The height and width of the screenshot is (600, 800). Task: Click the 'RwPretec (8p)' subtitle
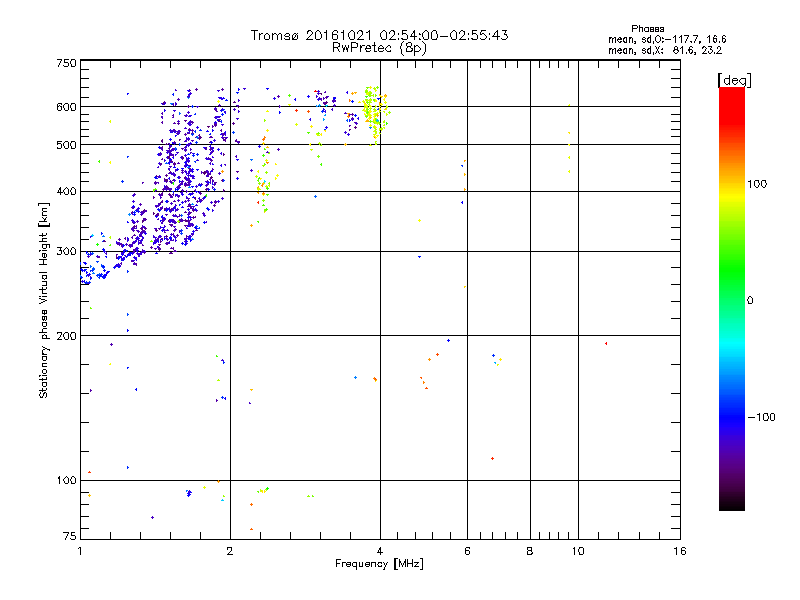coord(379,48)
